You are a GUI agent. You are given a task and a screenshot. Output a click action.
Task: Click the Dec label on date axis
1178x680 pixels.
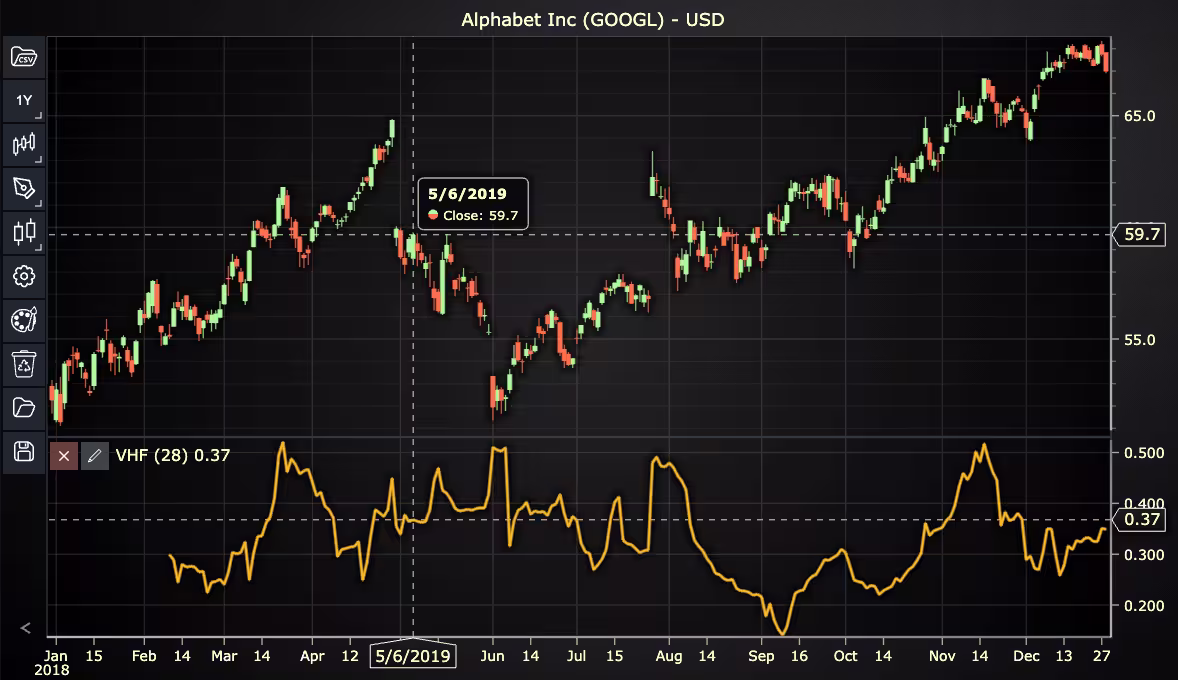[x=1026, y=656]
